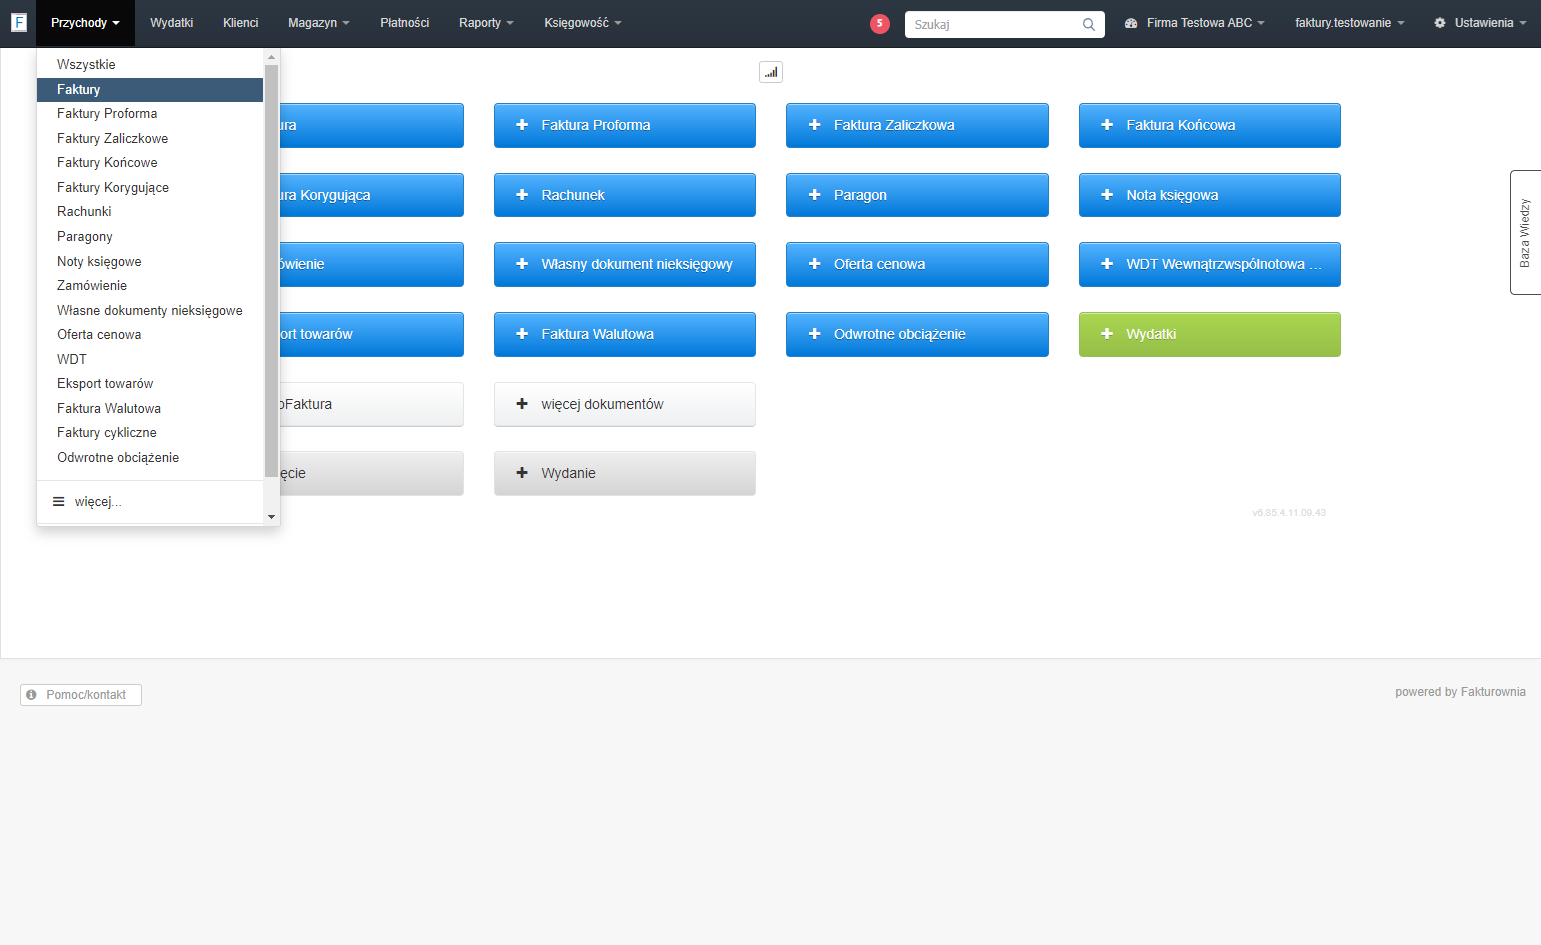Viewport: 1541px width, 945px height.
Task: Open Faktury cykliczne from the menu
Action: point(150,433)
